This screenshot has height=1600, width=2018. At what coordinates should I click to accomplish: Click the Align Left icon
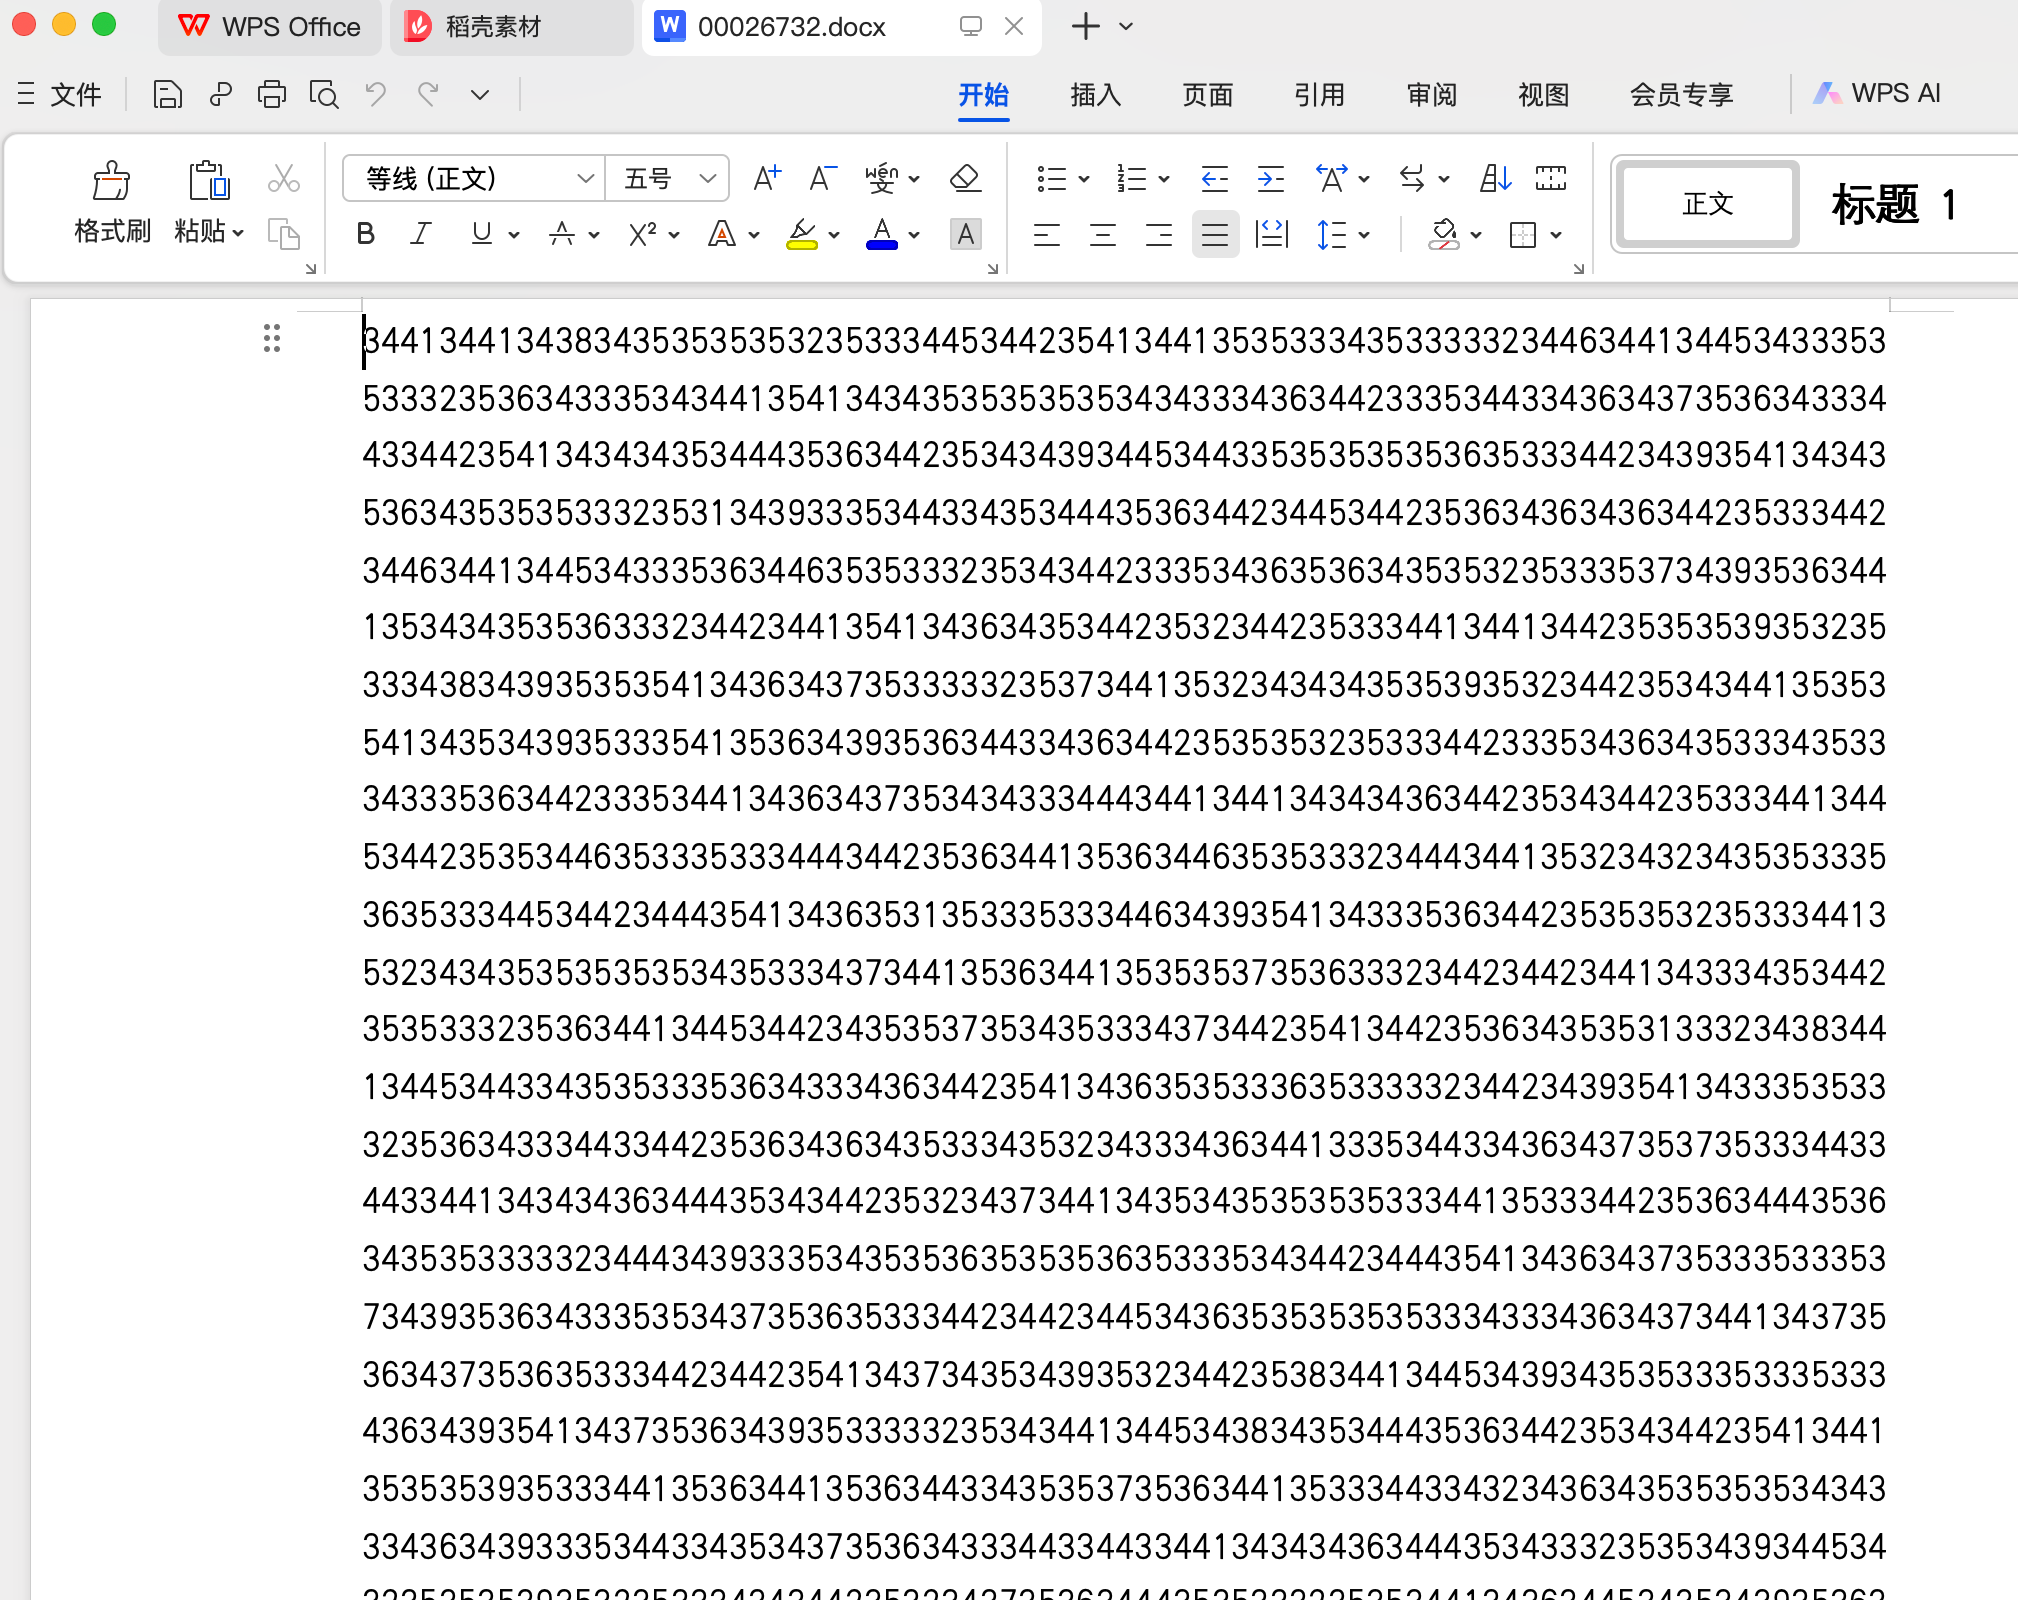(x=1047, y=235)
